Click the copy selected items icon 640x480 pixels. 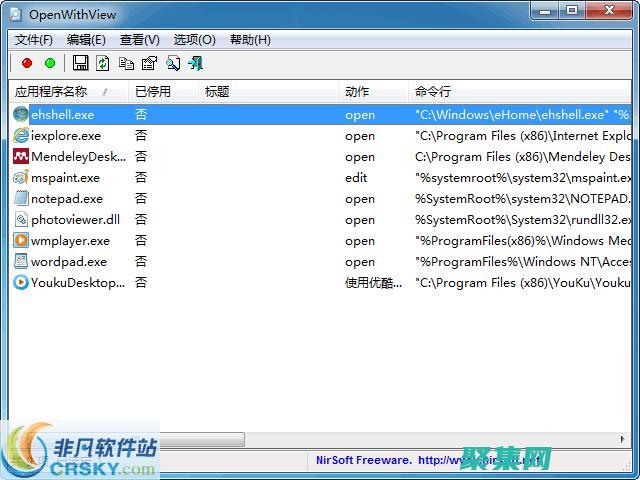click(126, 63)
